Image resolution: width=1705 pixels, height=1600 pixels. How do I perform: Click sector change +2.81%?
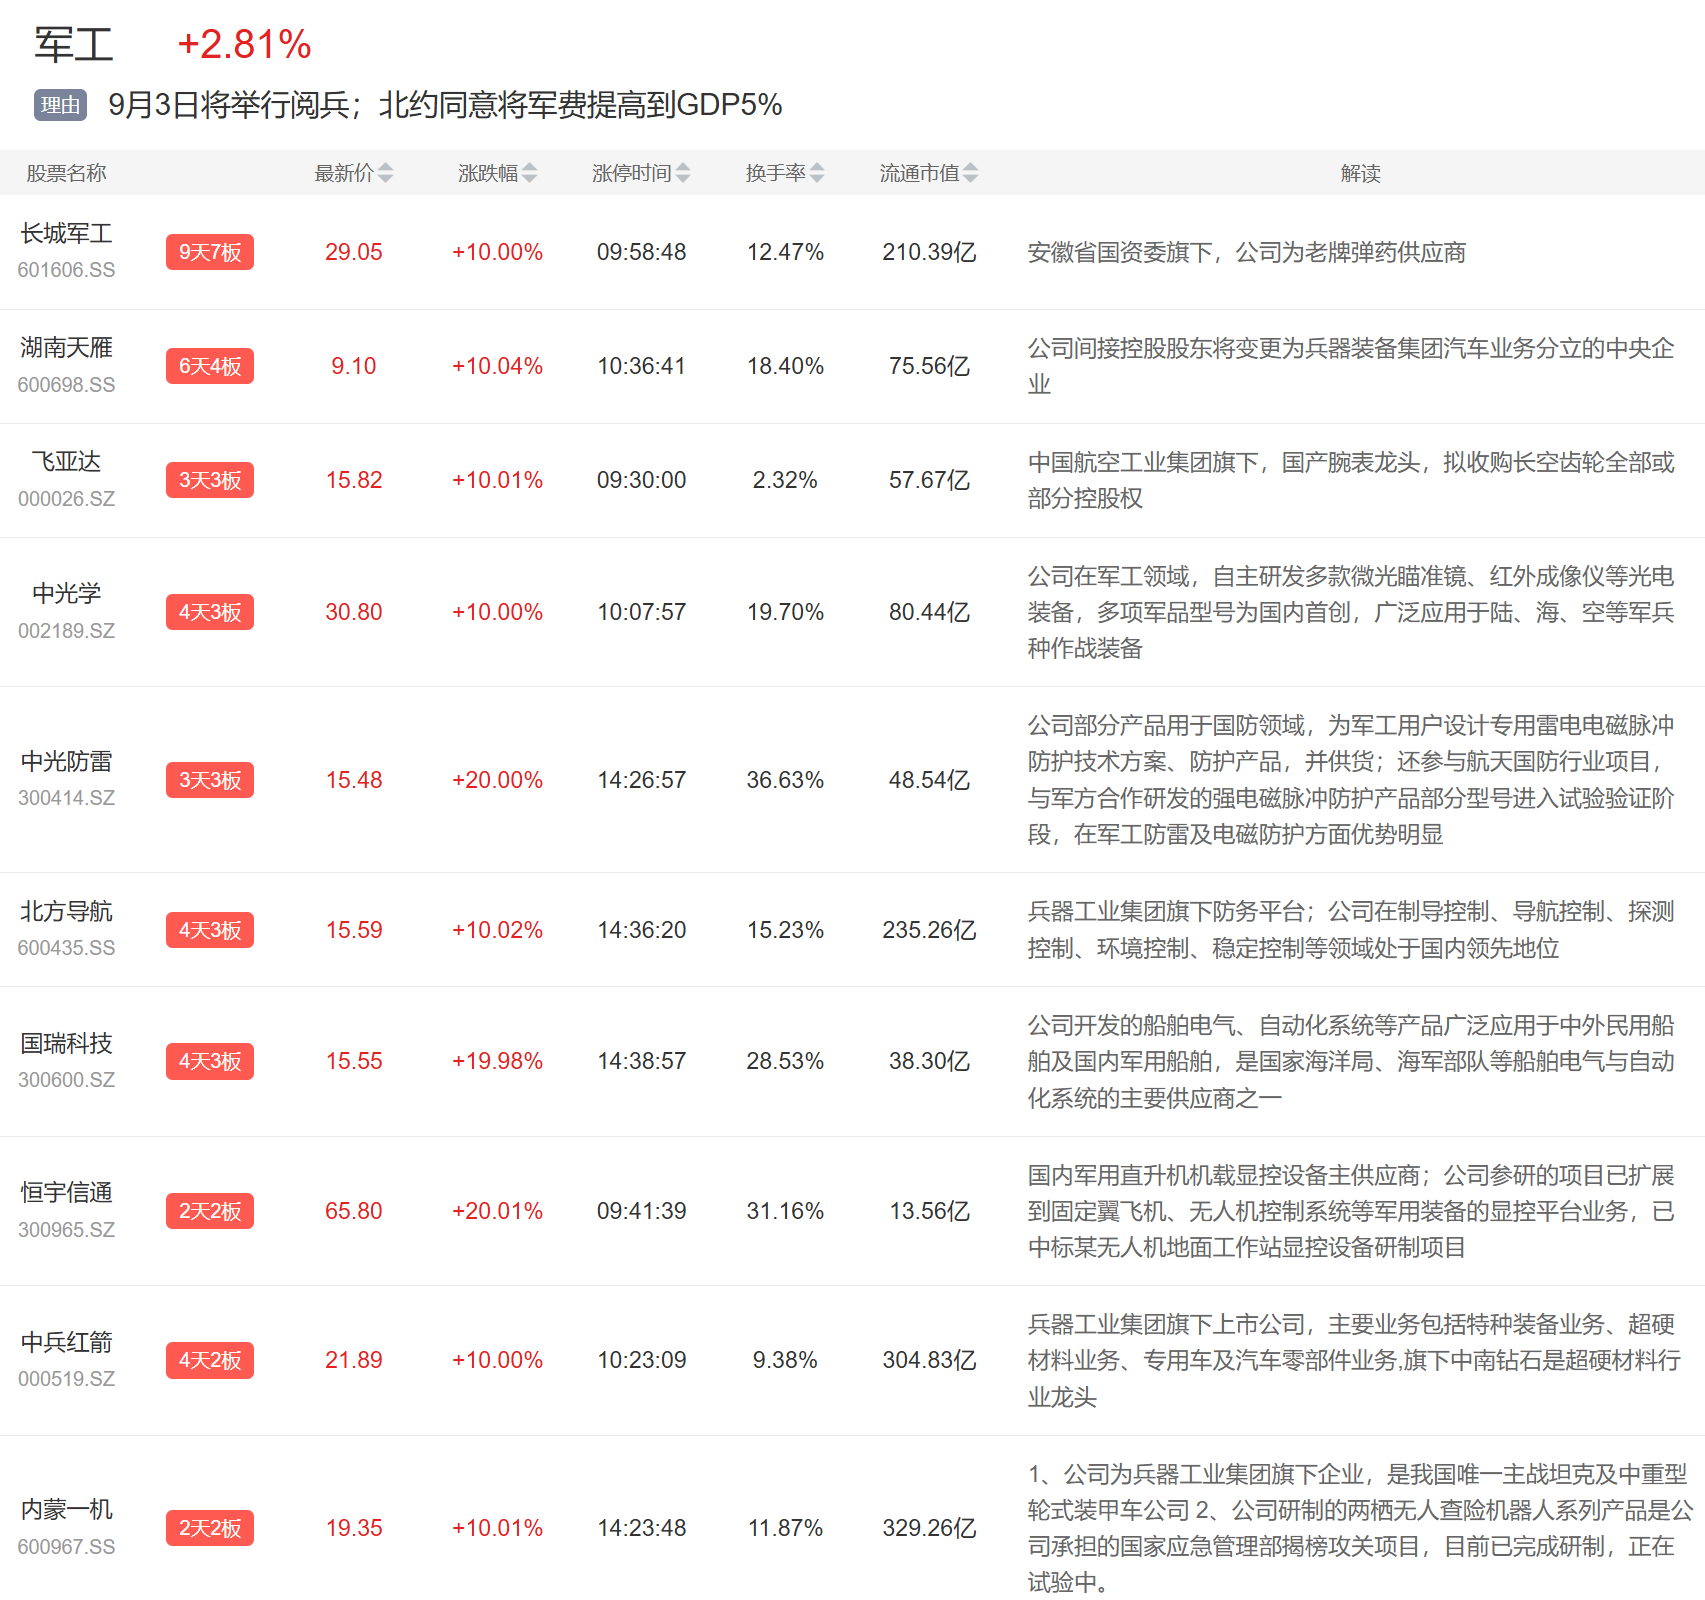tap(244, 45)
